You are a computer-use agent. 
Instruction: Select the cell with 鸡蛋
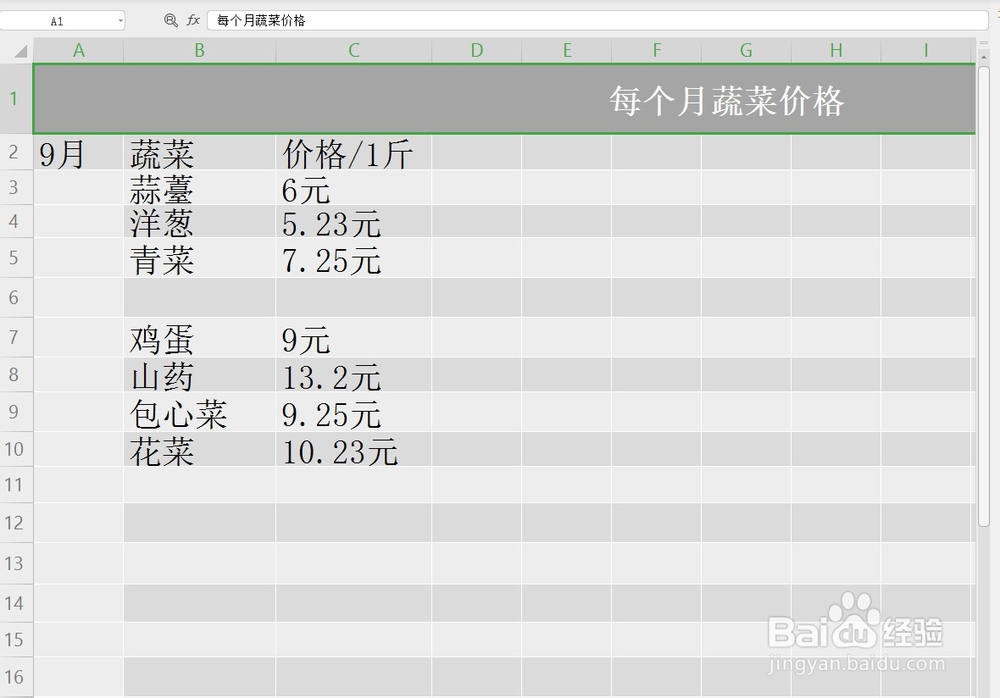coord(200,337)
